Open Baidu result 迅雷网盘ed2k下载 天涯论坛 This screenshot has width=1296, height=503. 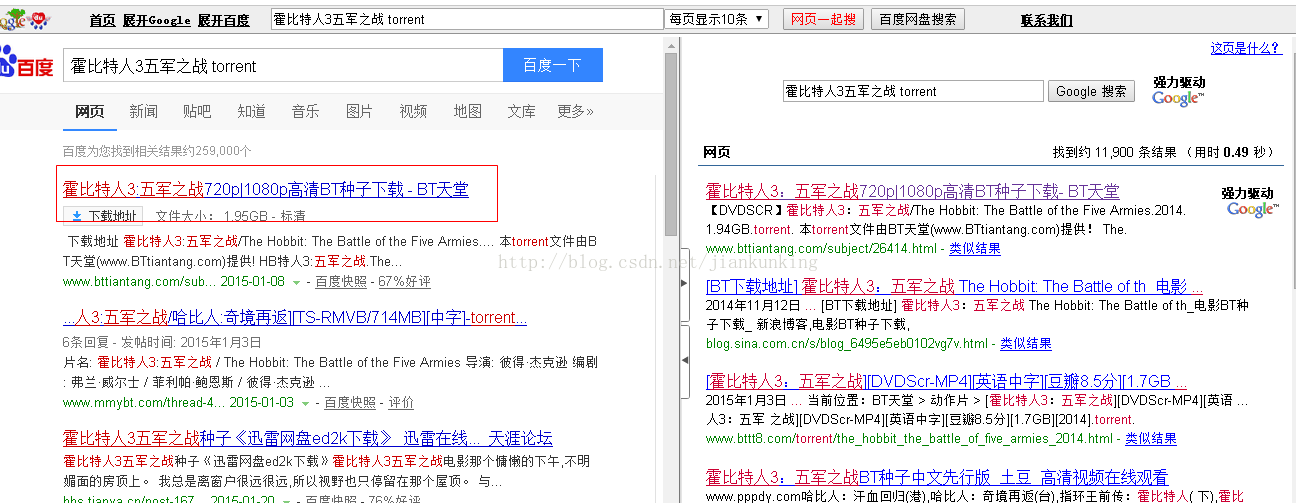click(308, 439)
